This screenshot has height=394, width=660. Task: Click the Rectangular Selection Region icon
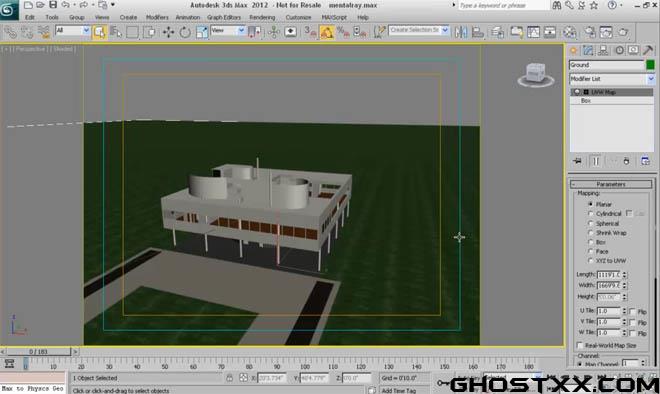pyautogui.click(x=132, y=32)
